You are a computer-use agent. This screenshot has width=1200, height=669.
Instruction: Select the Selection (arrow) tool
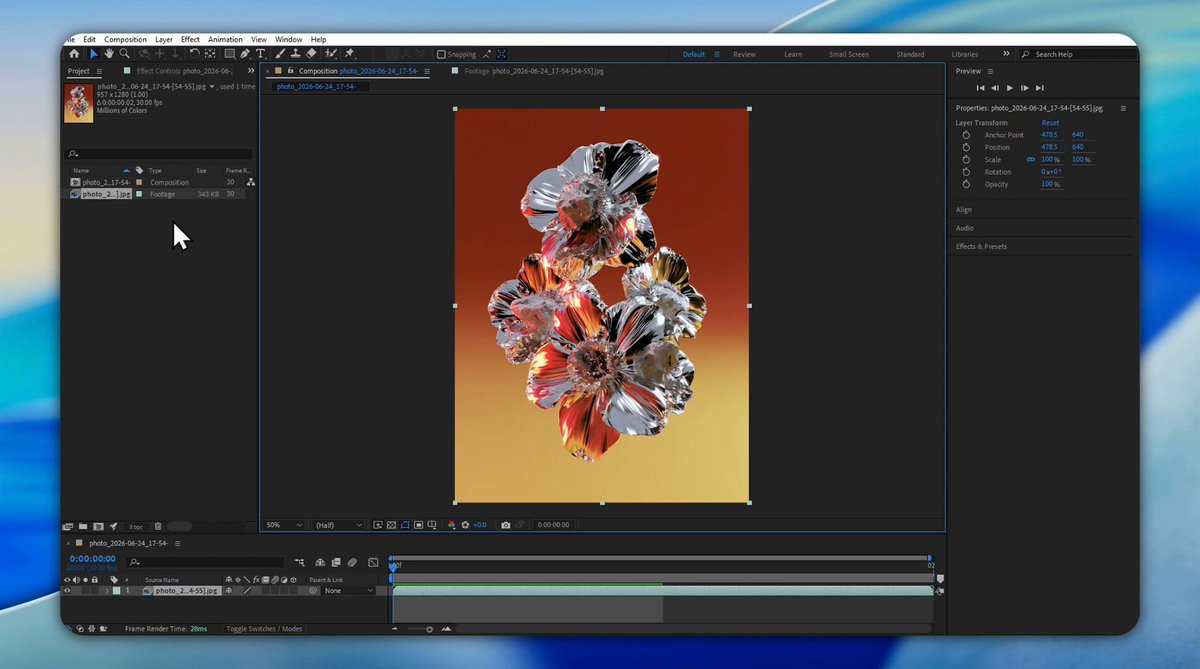click(x=94, y=54)
